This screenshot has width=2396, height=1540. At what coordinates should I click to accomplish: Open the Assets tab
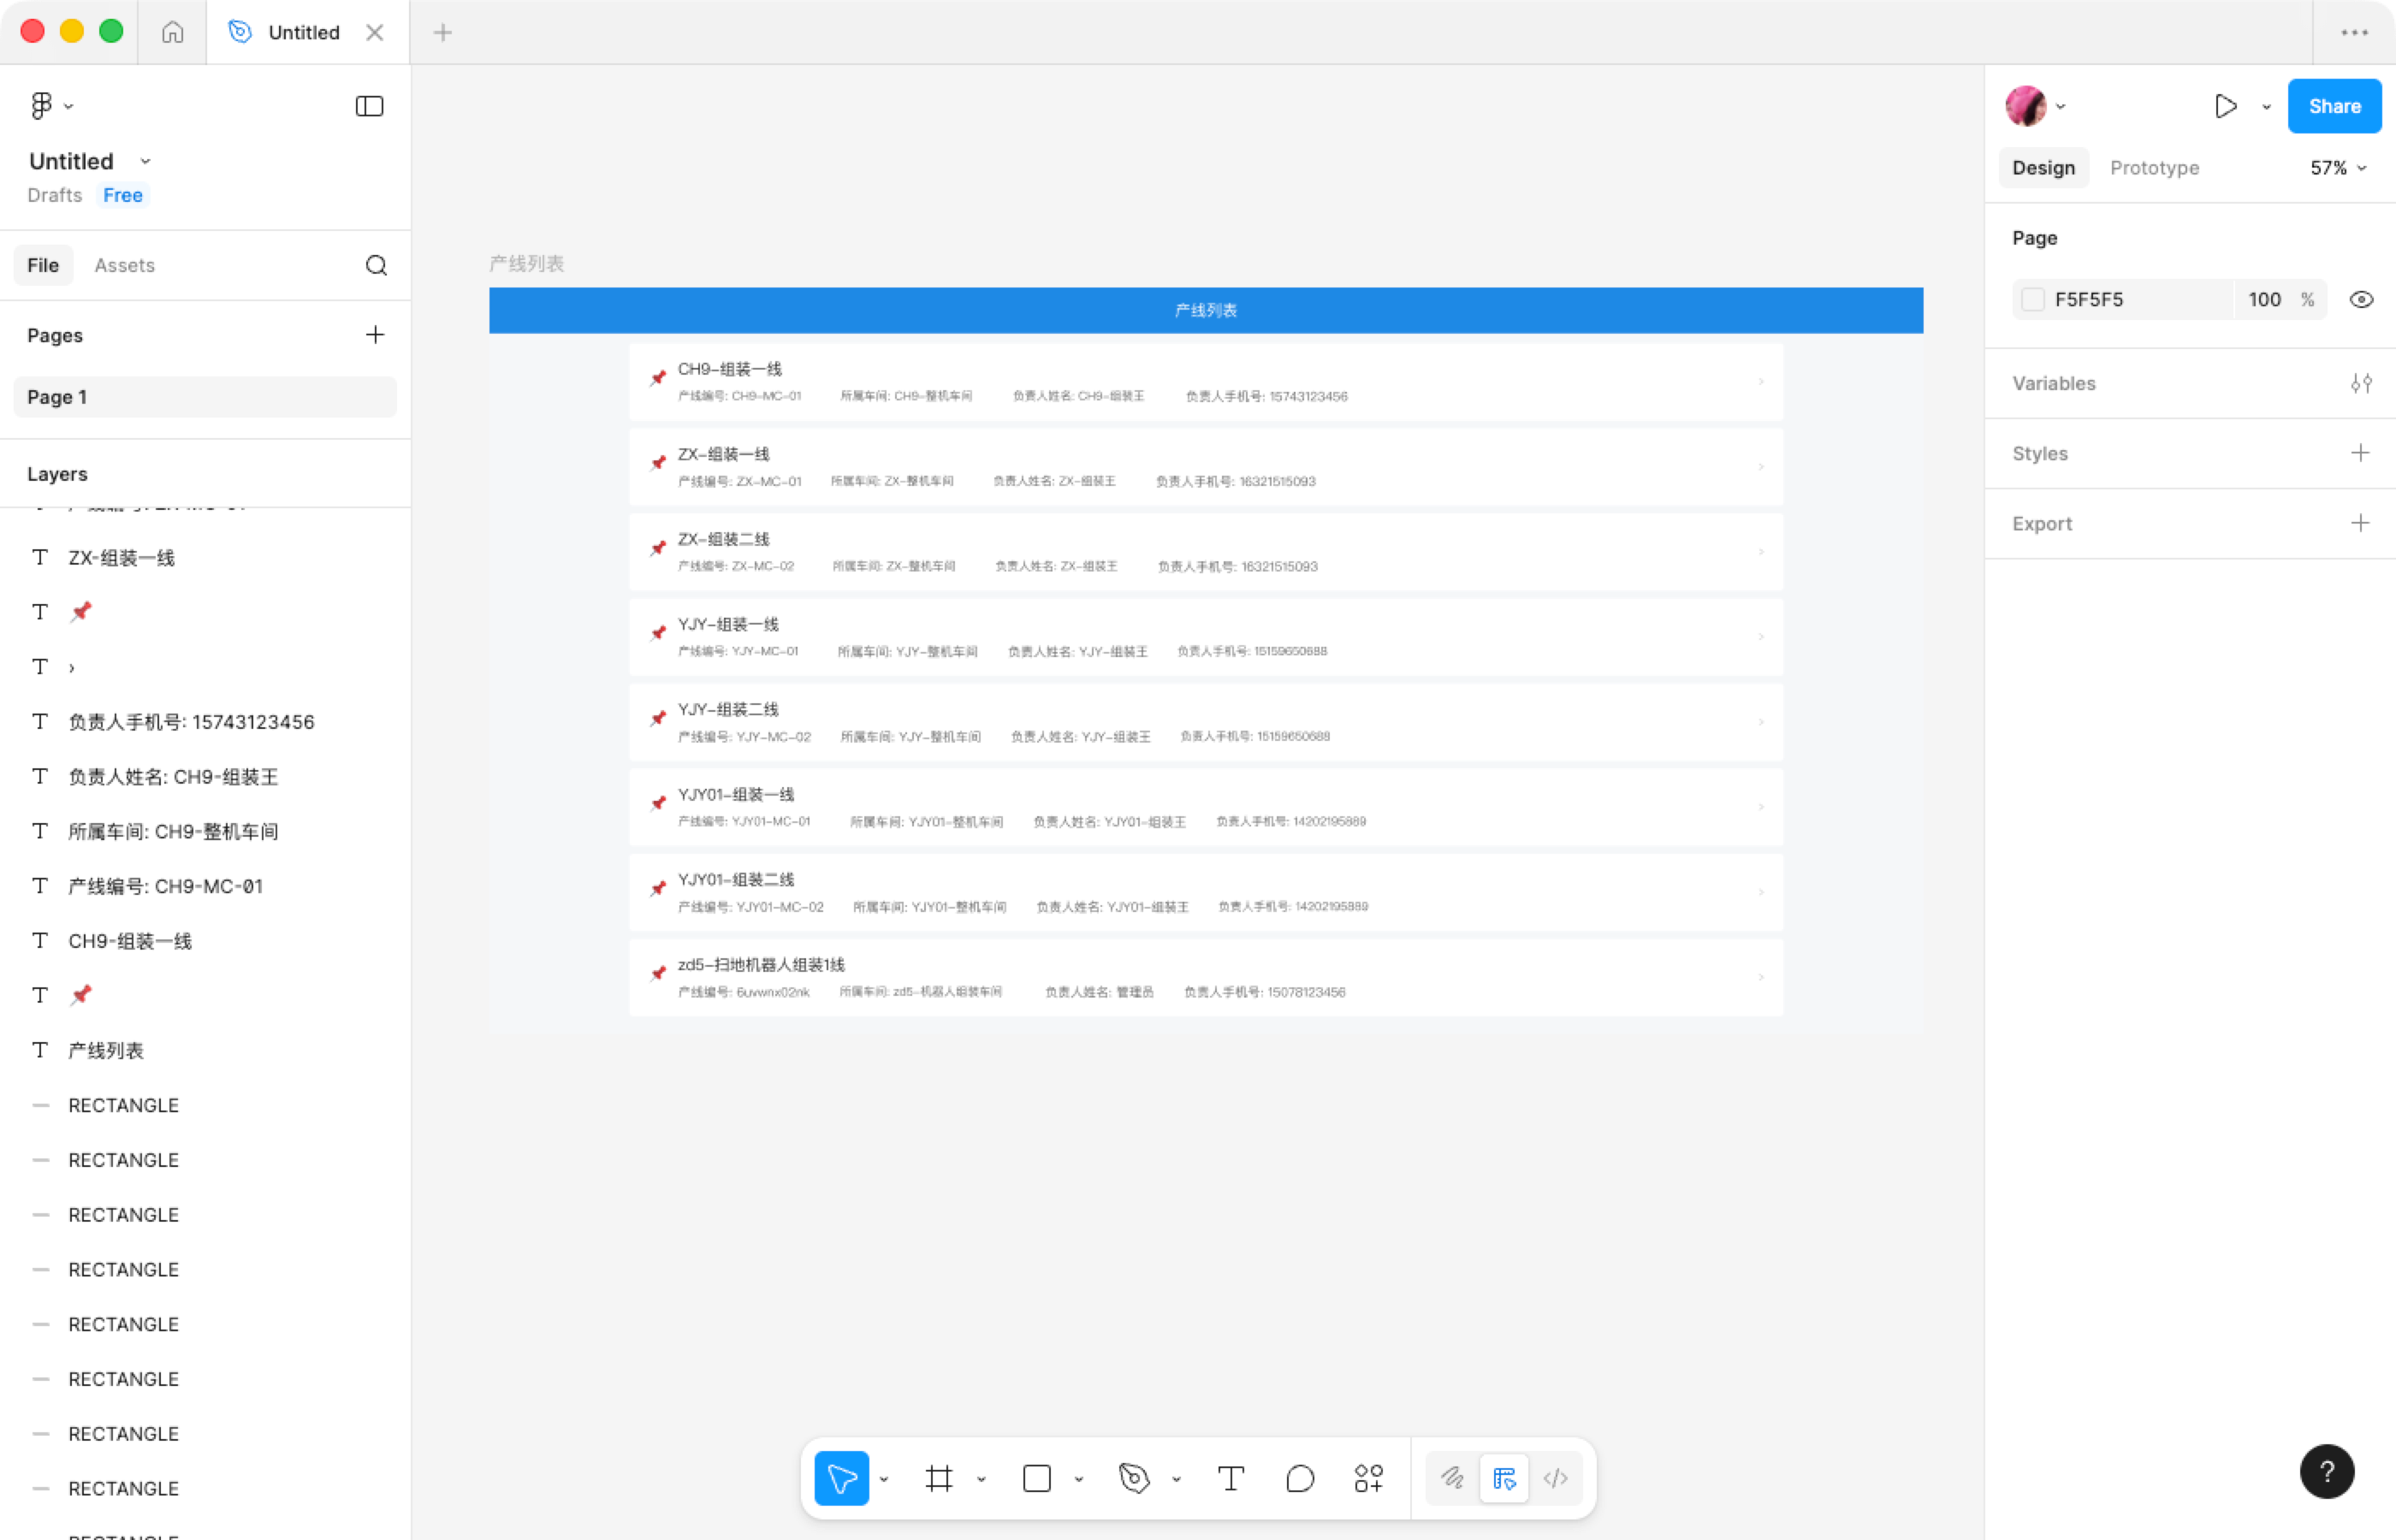coord(124,265)
